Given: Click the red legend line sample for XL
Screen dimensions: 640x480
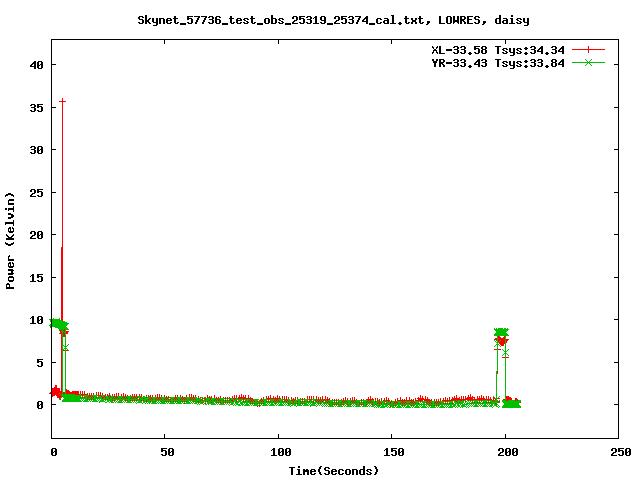Looking at the screenshot, I should coord(588,50).
